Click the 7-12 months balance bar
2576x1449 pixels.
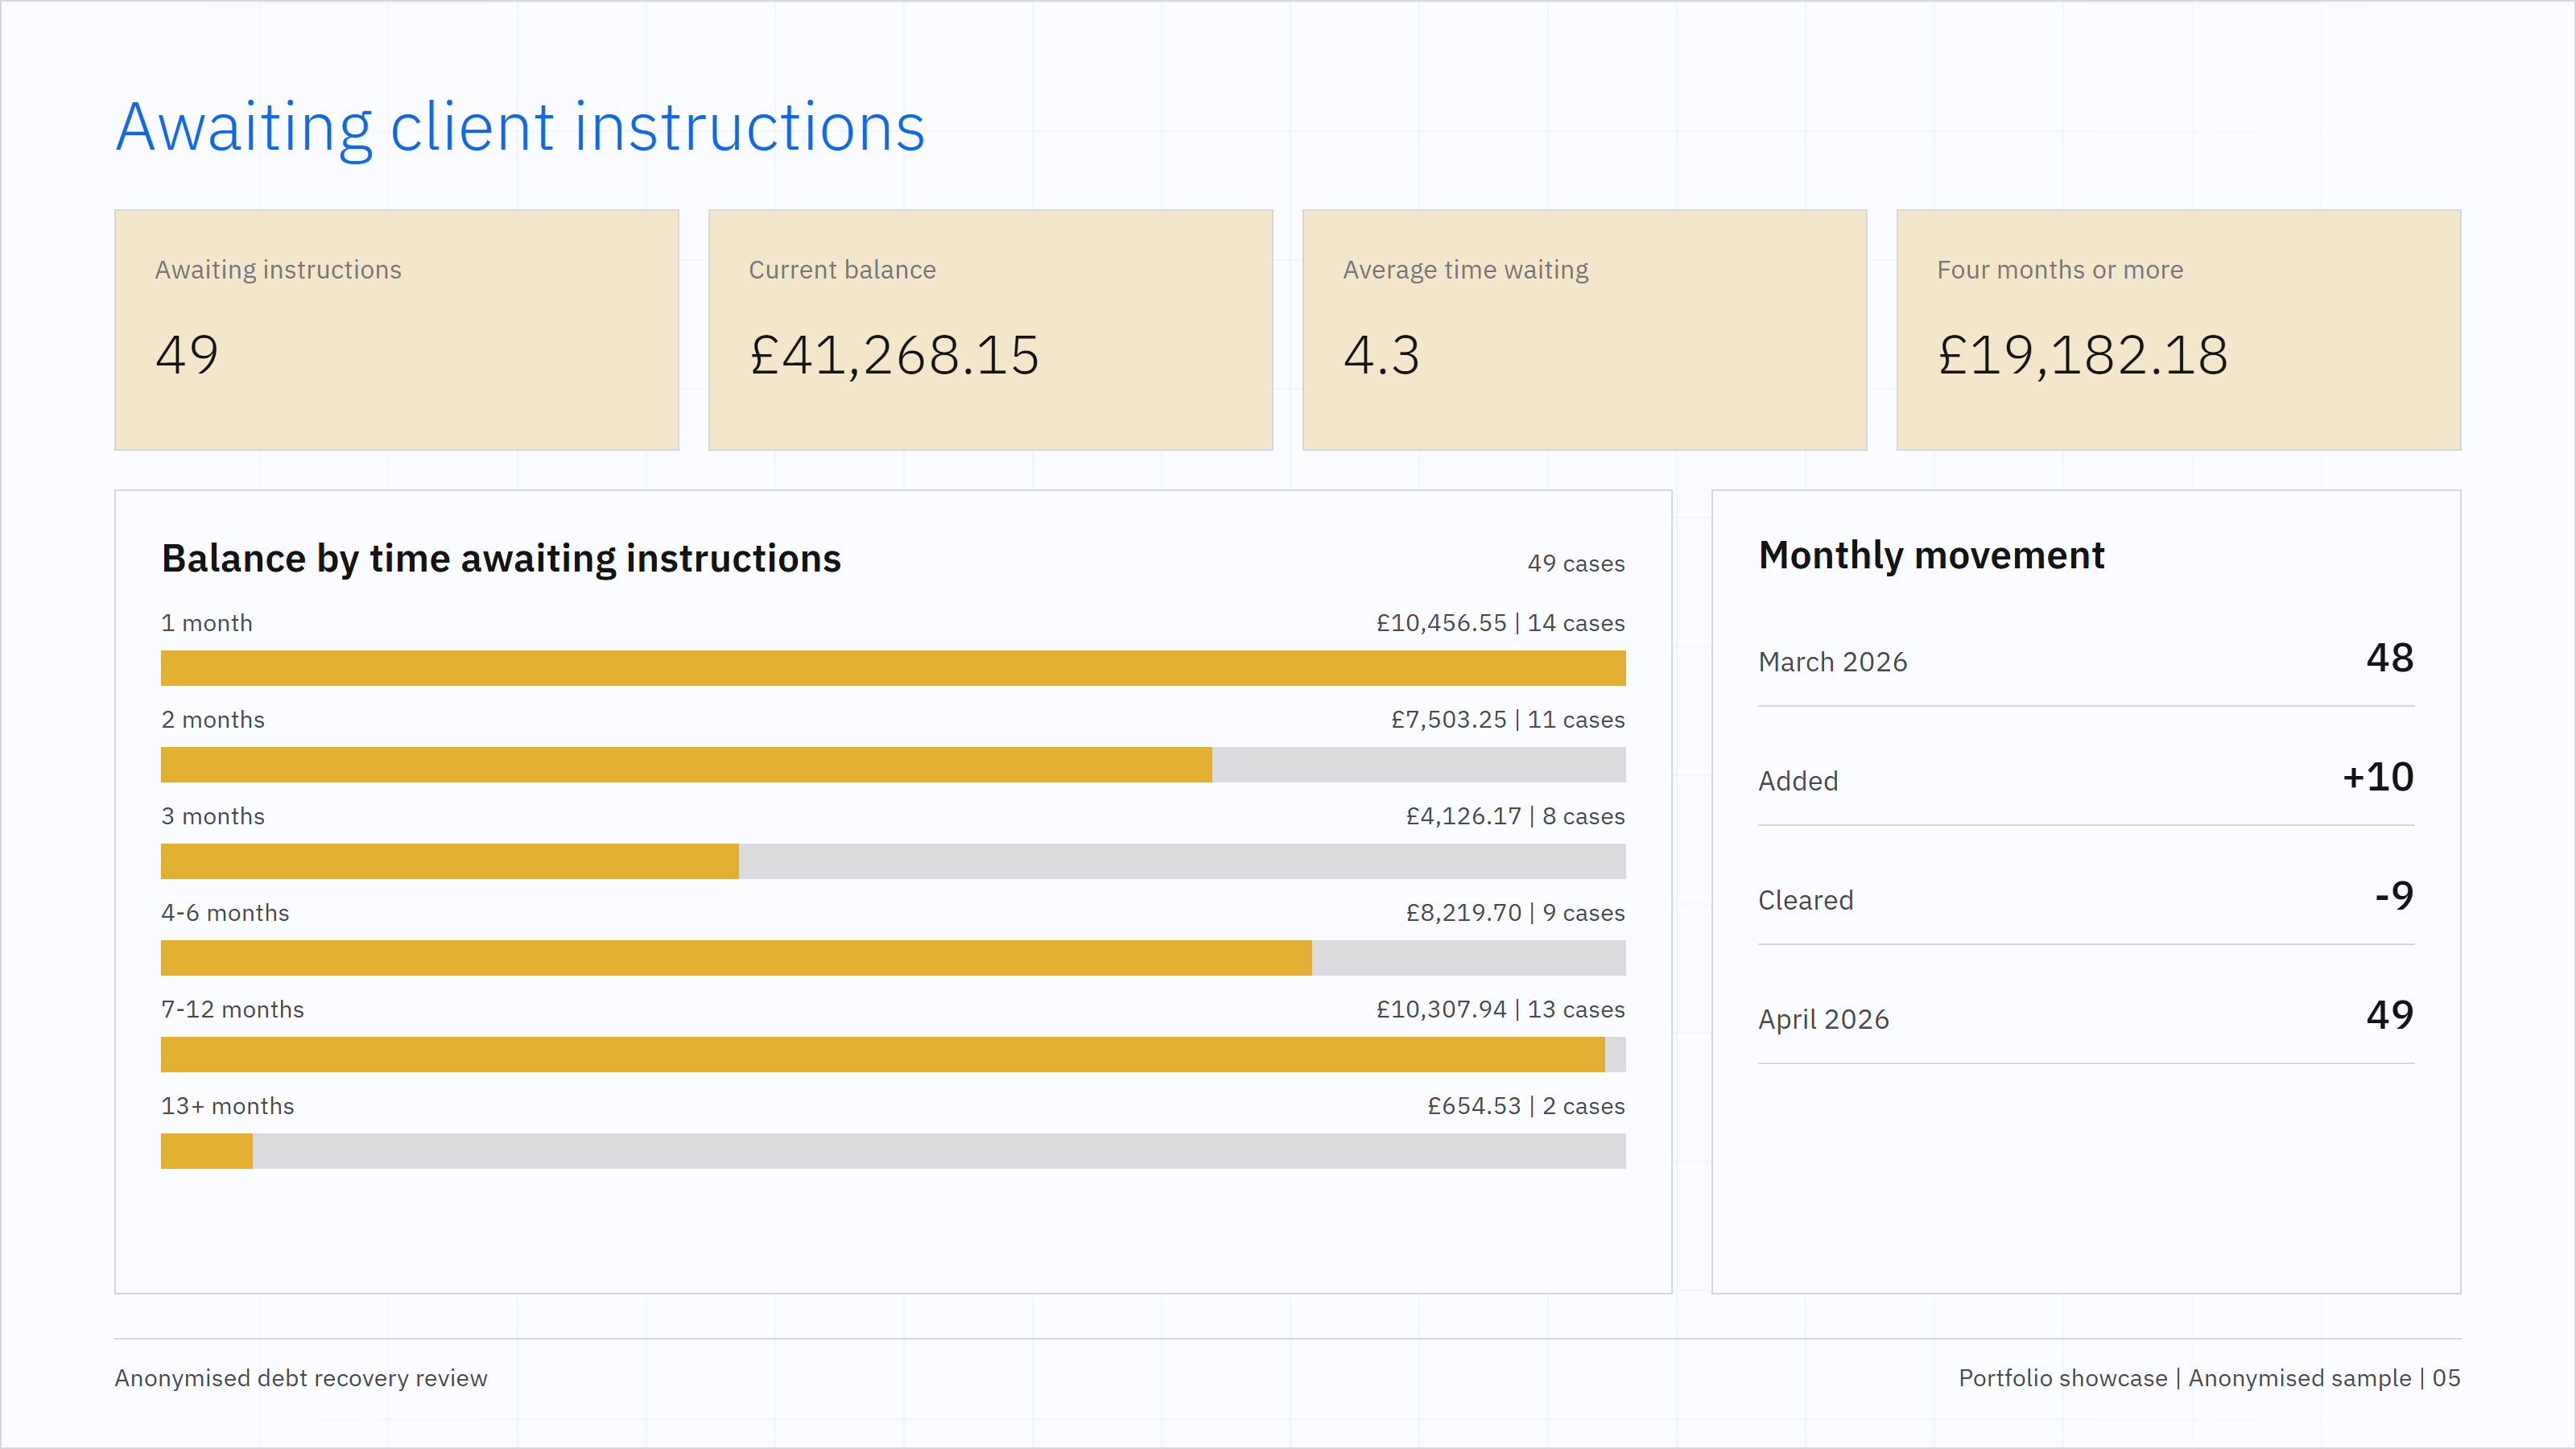[x=893, y=1054]
